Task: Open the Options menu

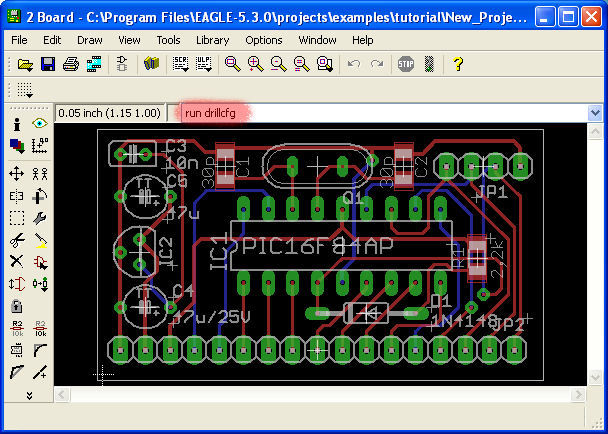Action: [x=264, y=40]
